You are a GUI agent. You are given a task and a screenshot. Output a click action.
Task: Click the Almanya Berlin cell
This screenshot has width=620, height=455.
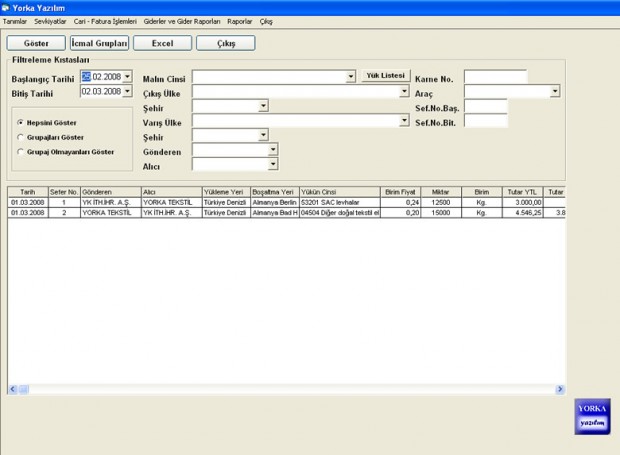click(x=275, y=202)
